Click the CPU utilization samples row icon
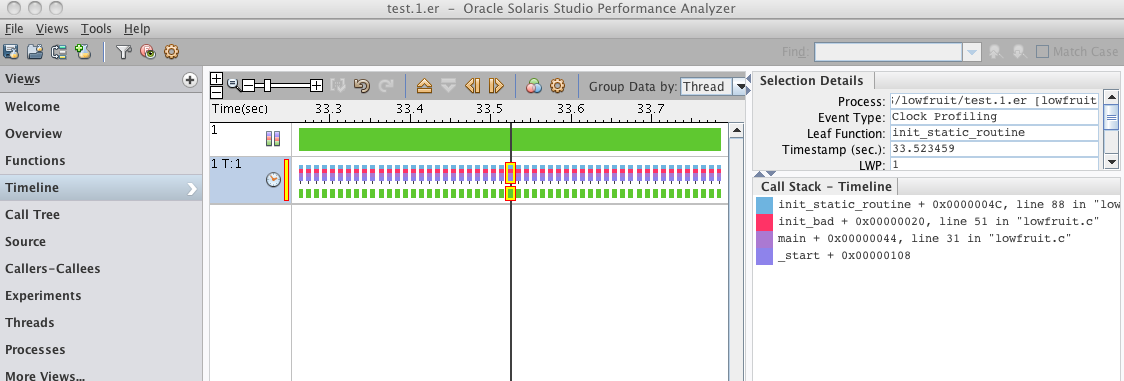Viewport: 1124px width, 381px height. coord(273,139)
